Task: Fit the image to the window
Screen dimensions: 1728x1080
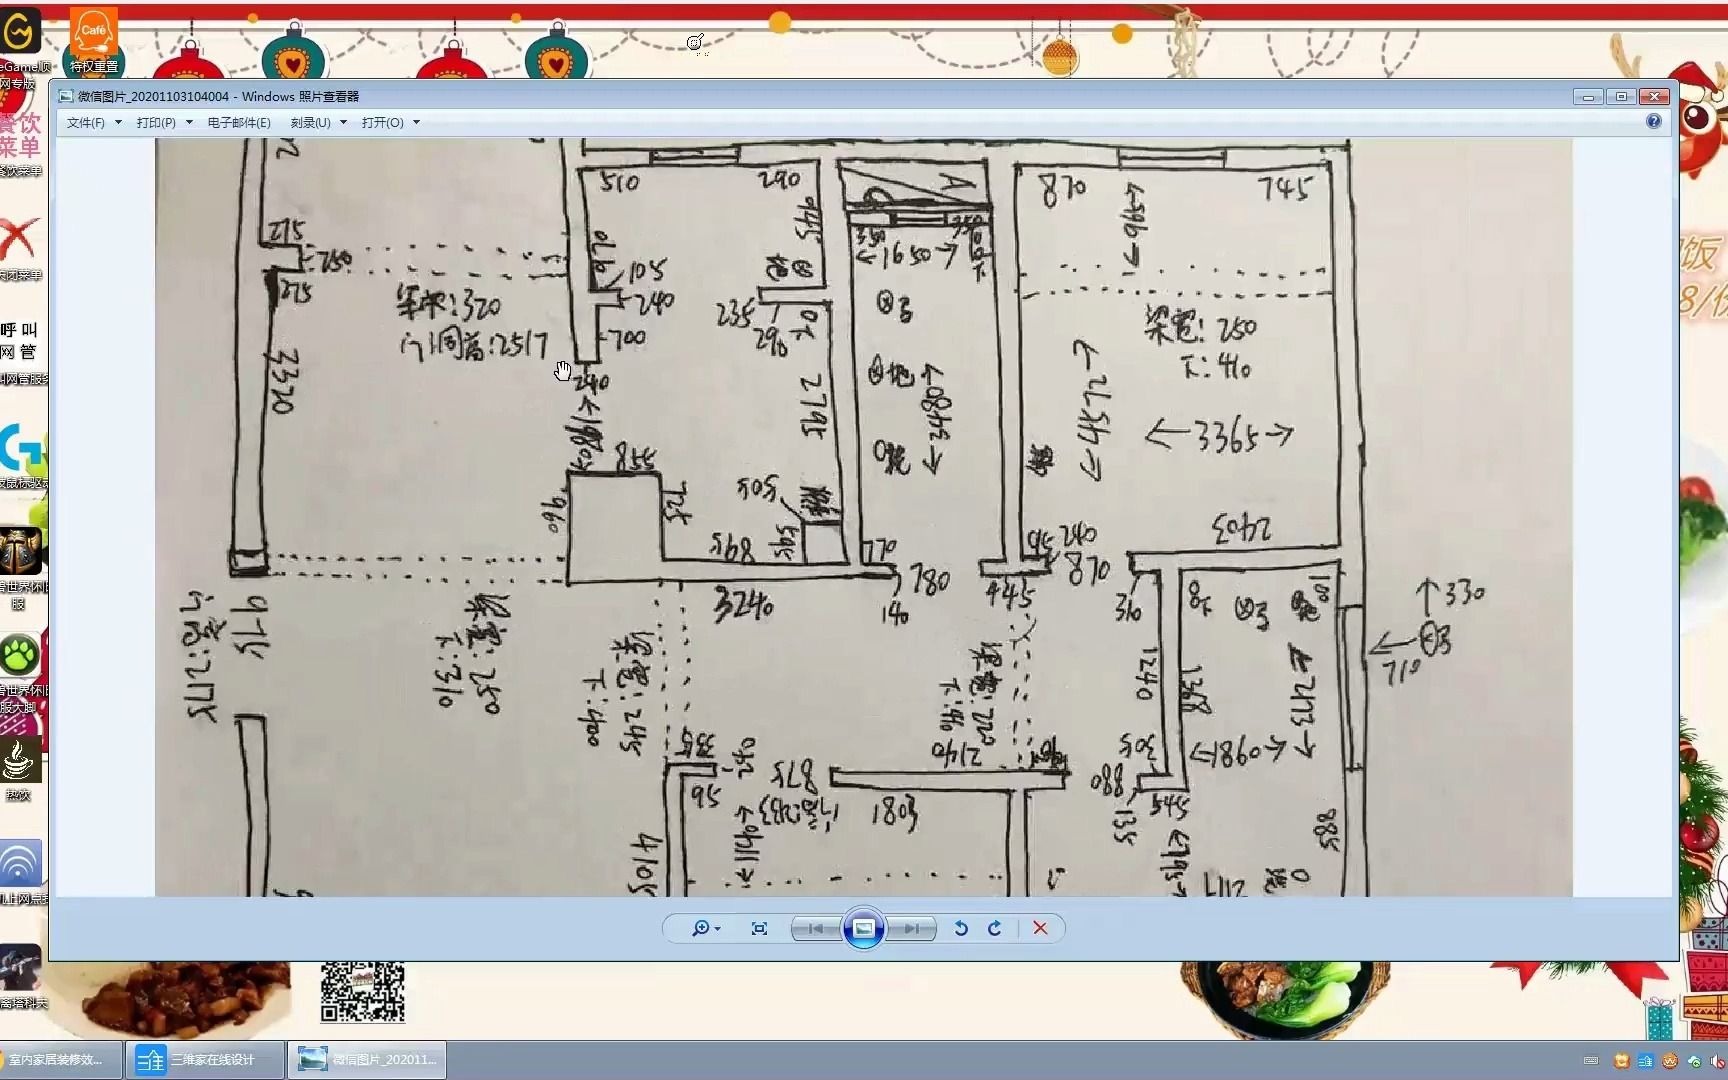Action: pyautogui.click(x=759, y=928)
